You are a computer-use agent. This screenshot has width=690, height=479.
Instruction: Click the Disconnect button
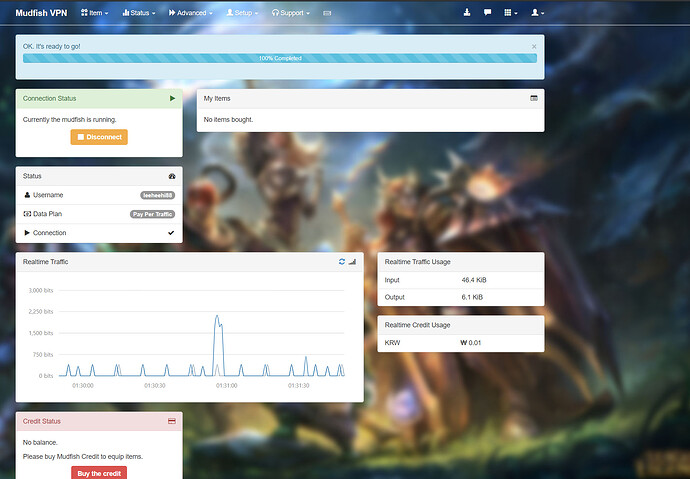coord(99,137)
